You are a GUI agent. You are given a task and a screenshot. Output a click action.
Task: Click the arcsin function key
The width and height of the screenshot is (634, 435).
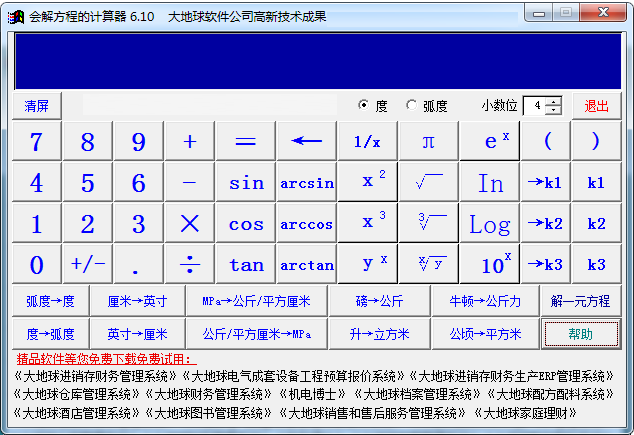click(307, 182)
